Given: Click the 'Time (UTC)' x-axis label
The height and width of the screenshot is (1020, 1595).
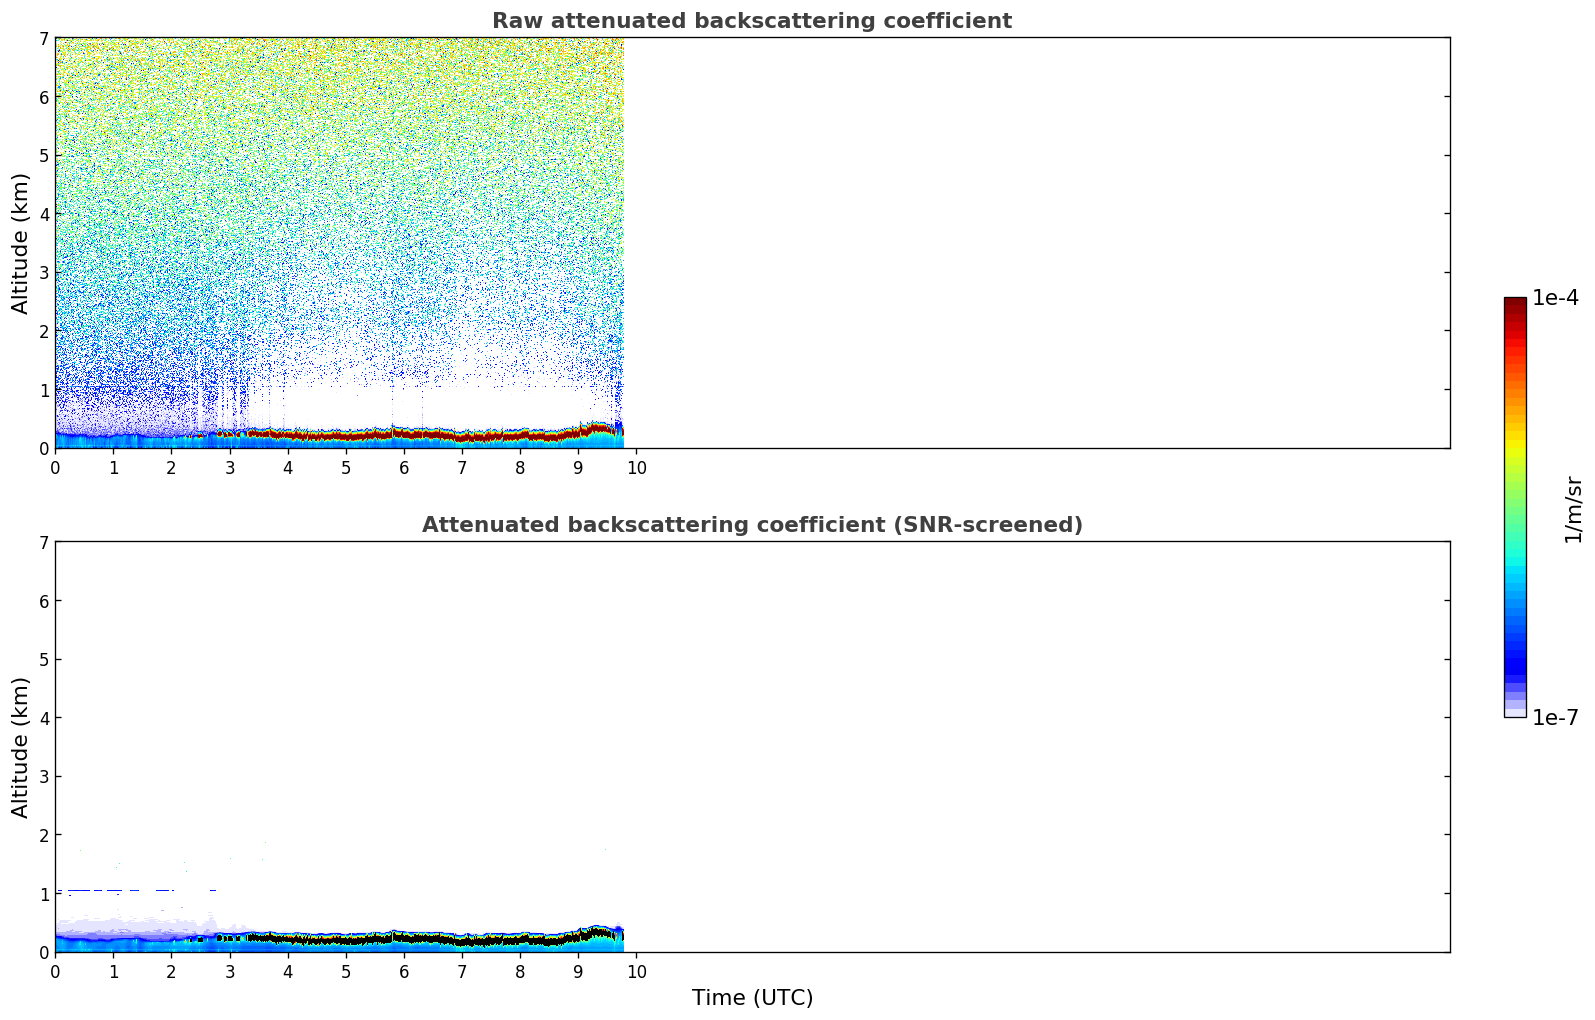Looking at the screenshot, I should [752, 997].
